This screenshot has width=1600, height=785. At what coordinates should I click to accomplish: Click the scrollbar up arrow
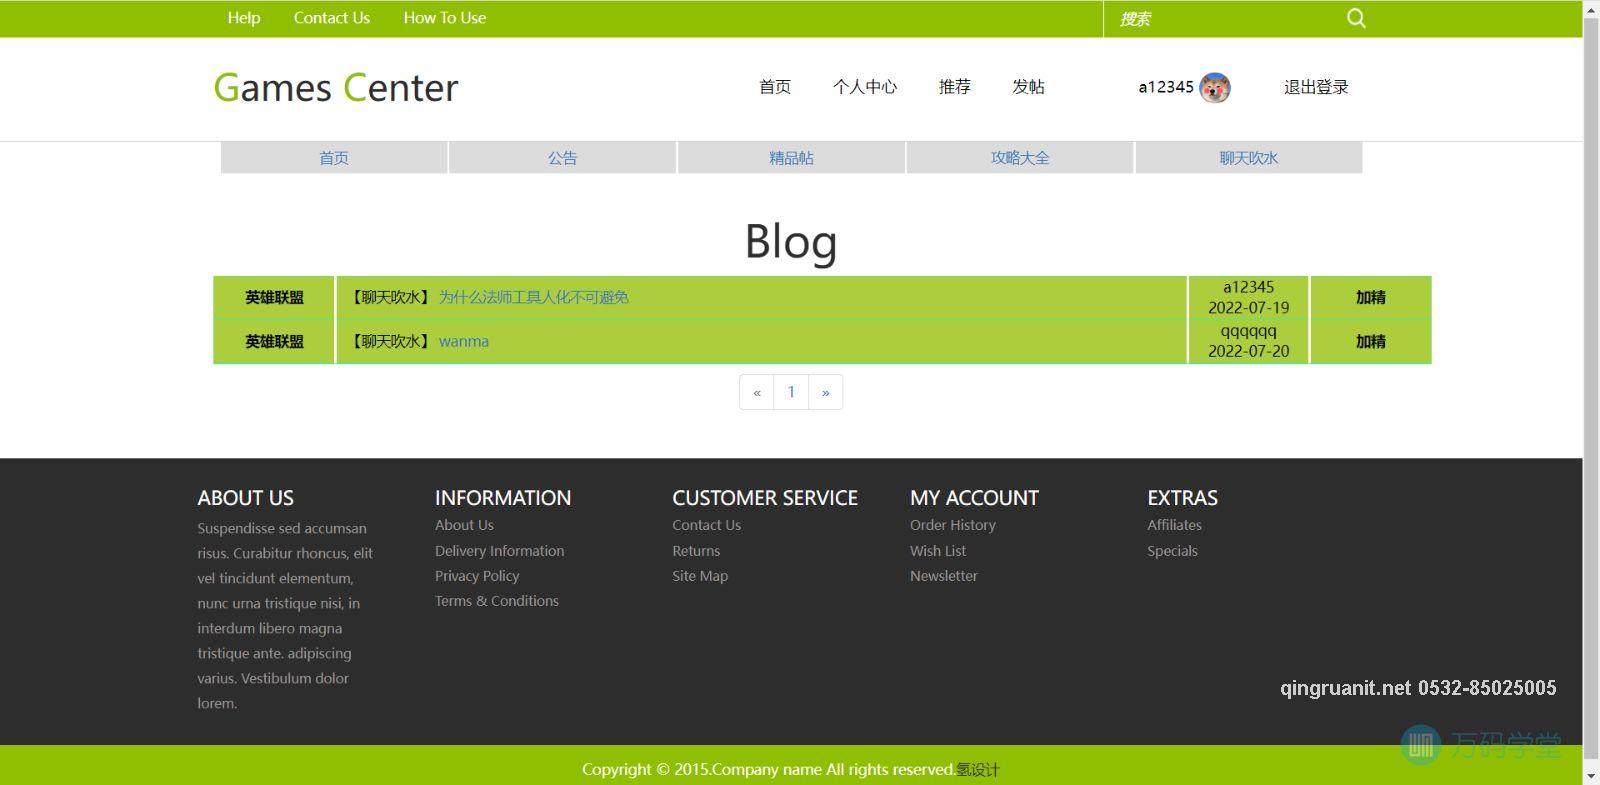point(1591,8)
